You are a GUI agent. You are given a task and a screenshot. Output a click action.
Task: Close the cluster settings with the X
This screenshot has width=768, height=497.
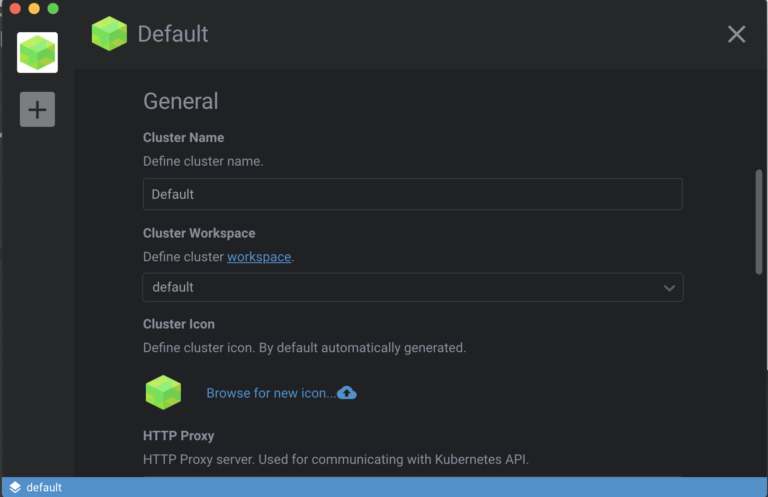click(736, 34)
